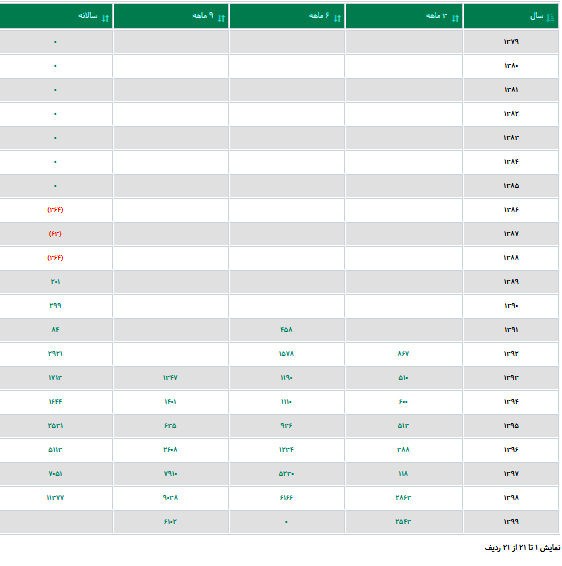This screenshot has width=562, height=566.
Task: Open annual value ۱۱۳۷۷ for year ۱۳۹۸
Action: coord(55,497)
